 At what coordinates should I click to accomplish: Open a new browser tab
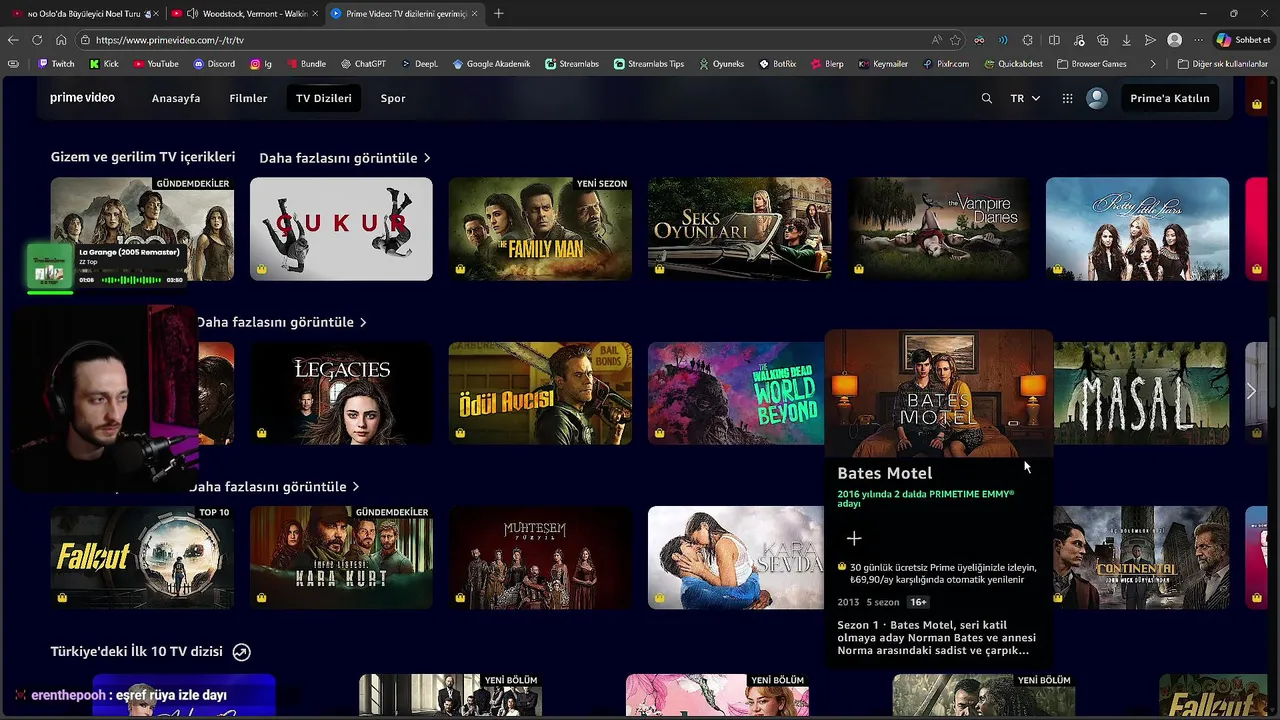point(499,13)
